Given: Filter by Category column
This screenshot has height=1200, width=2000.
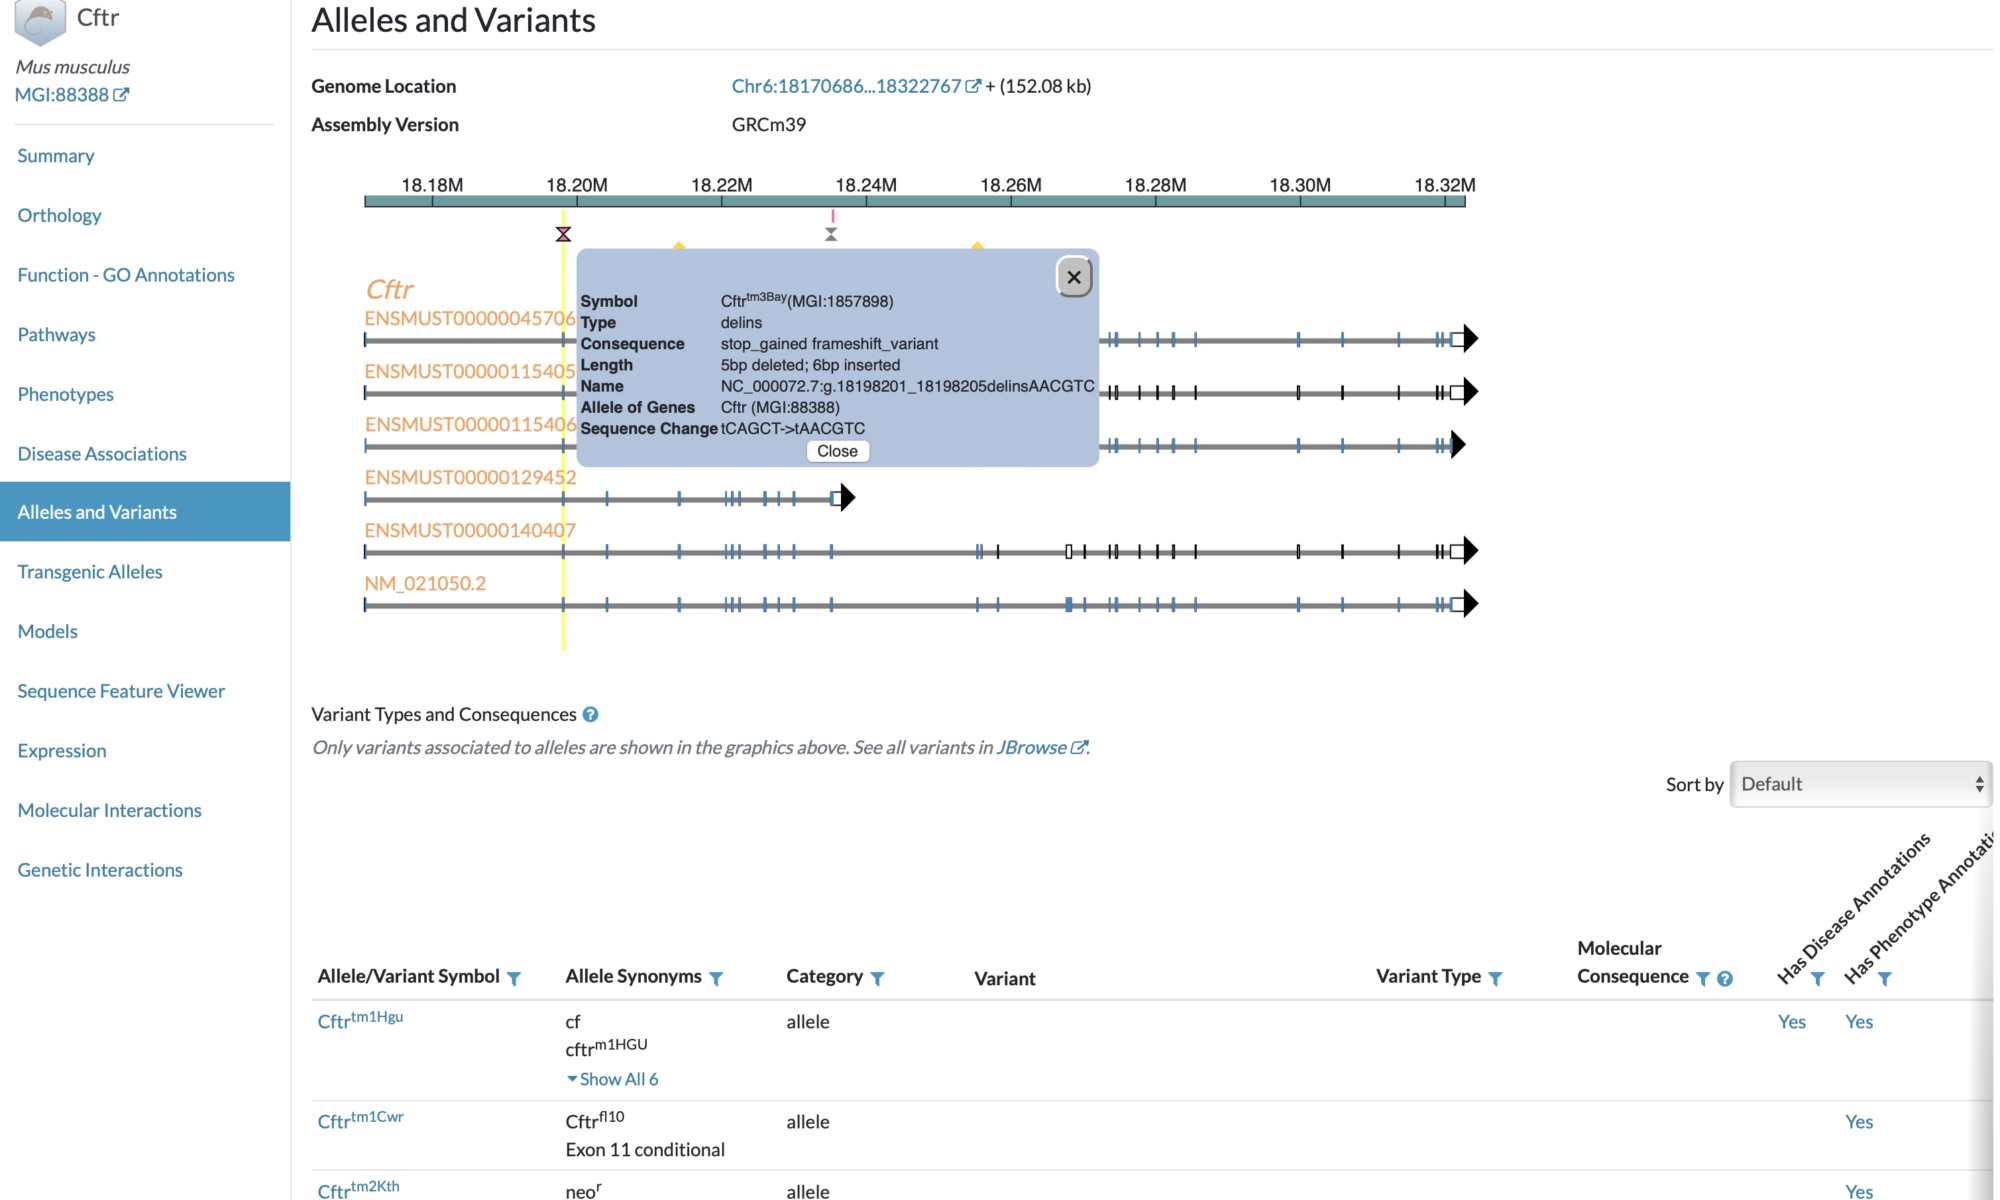Looking at the screenshot, I should tap(877, 978).
